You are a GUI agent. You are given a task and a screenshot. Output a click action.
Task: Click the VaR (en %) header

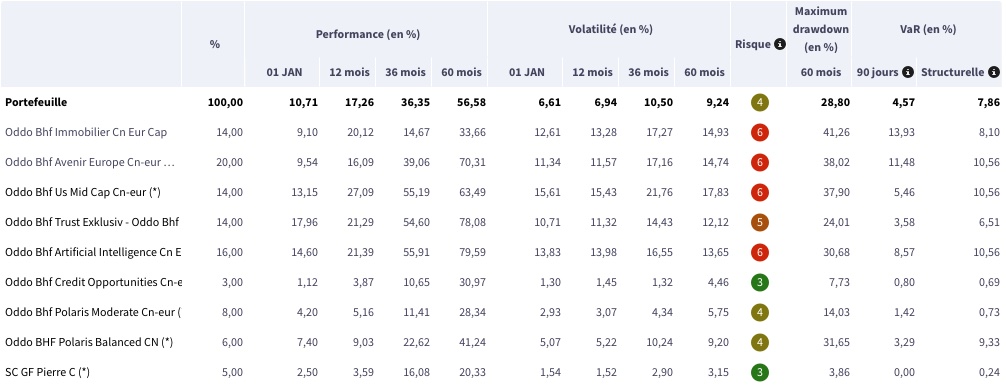[928, 30]
